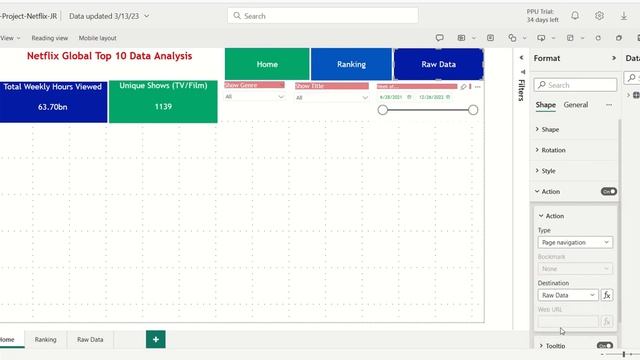Screen dimensions: 640x360
Task: Click the toolbar icon left of the shapes icon
Action: tap(490, 38)
